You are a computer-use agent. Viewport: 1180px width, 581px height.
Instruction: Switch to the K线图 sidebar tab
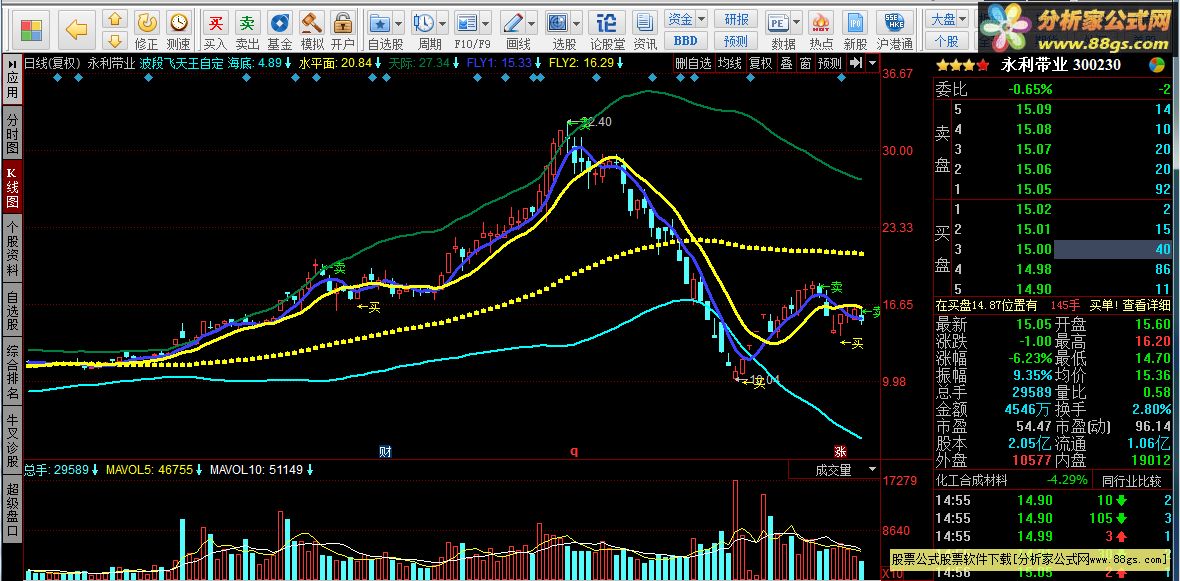[x=12, y=188]
